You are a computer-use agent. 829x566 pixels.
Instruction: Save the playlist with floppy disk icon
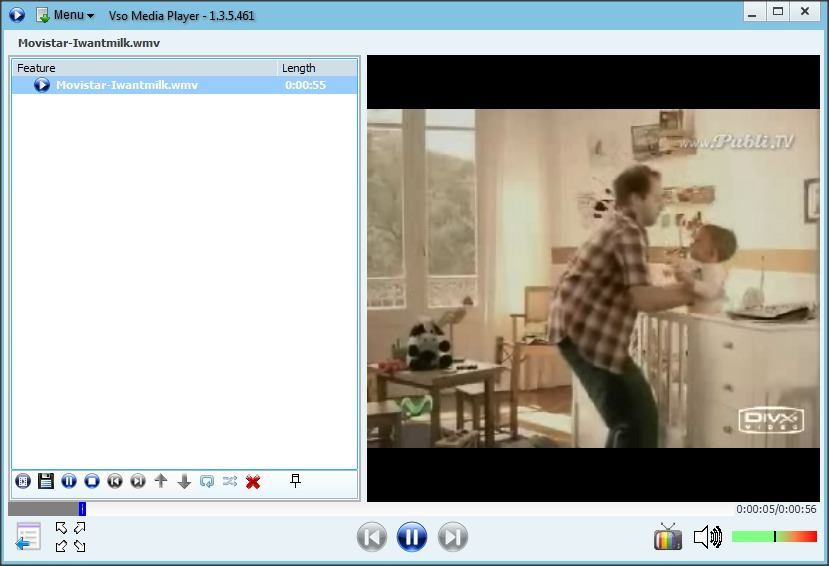click(46, 481)
